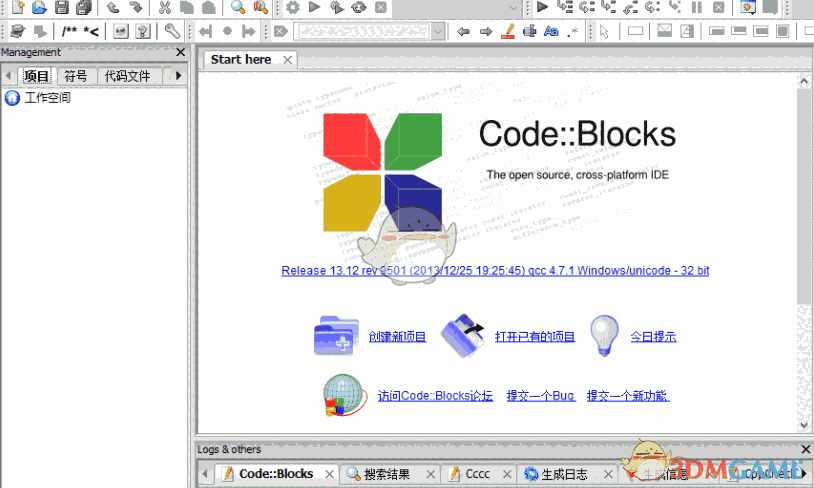Click the Run play icon

tap(314, 7)
